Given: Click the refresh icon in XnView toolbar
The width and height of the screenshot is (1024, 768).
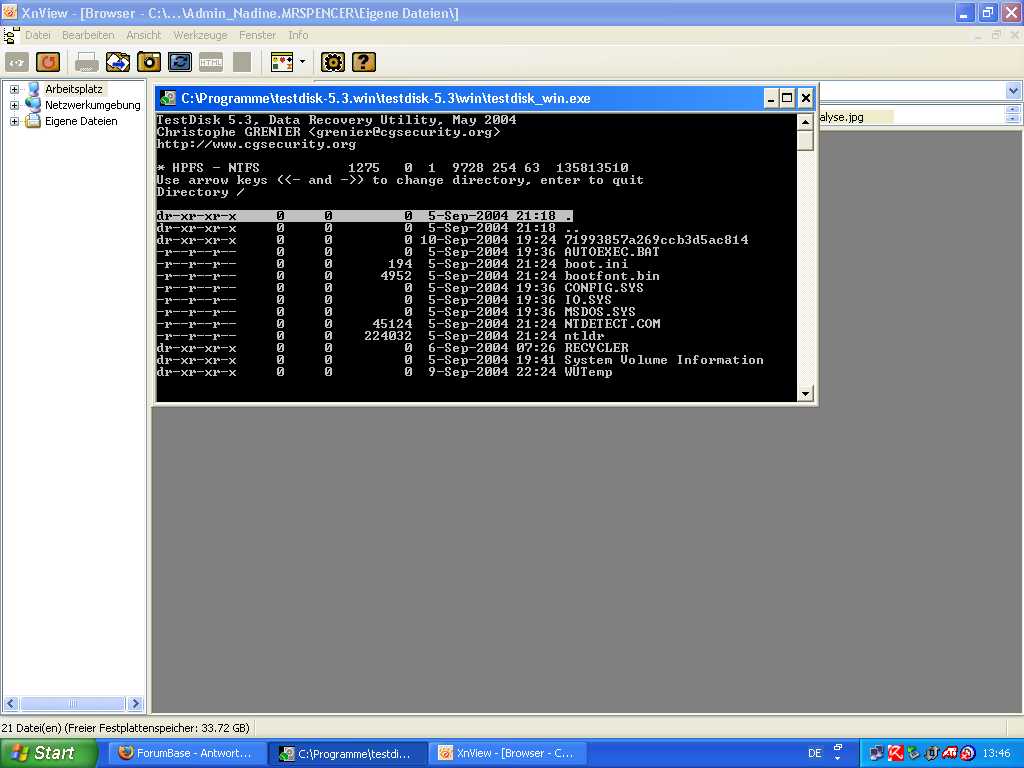Looking at the screenshot, I should click(48, 62).
